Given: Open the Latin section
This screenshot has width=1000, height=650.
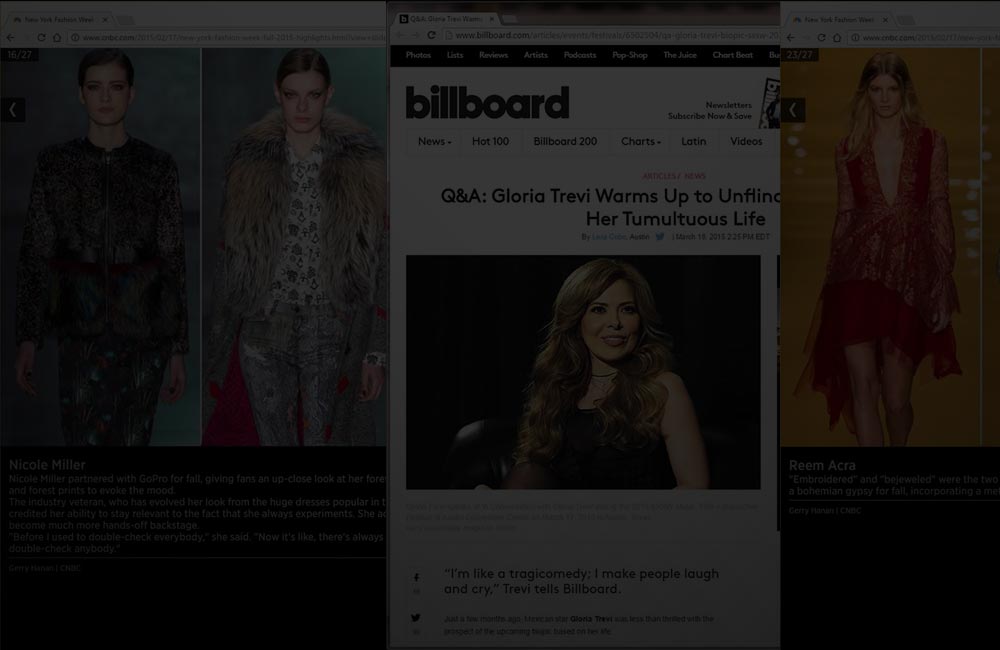Looking at the screenshot, I should click(x=693, y=142).
